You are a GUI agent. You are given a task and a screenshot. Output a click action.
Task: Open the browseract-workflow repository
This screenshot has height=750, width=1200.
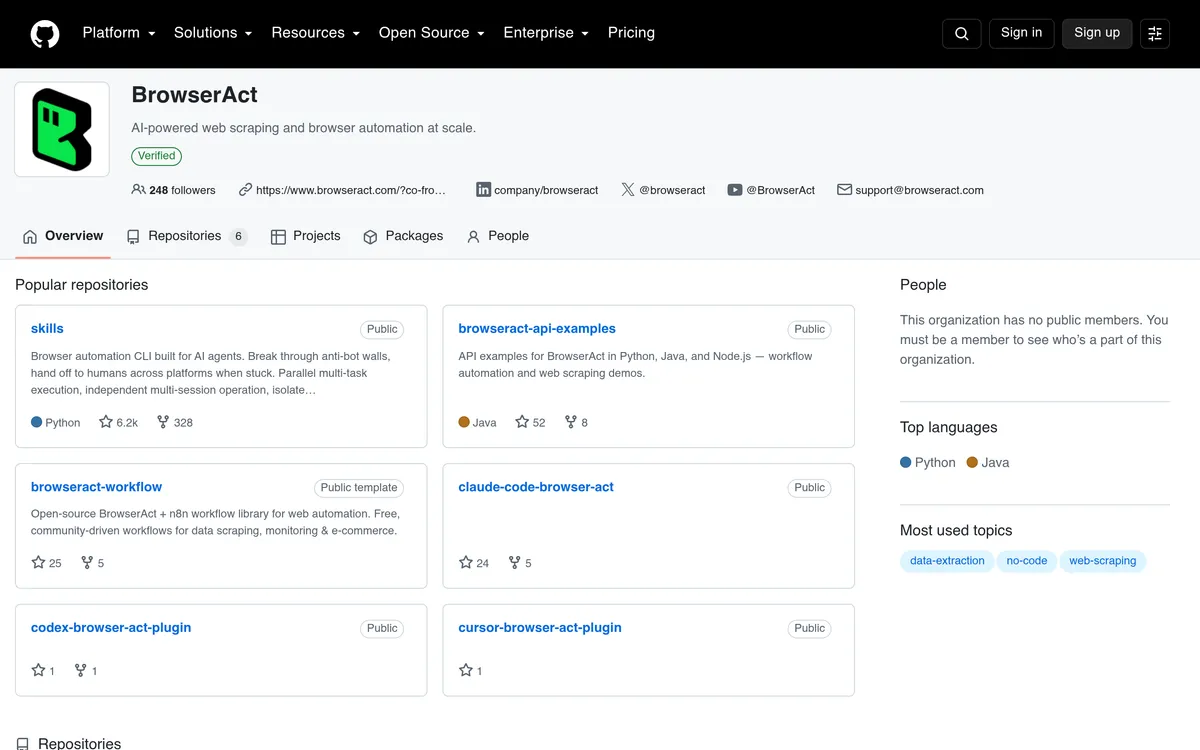coord(96,487)
